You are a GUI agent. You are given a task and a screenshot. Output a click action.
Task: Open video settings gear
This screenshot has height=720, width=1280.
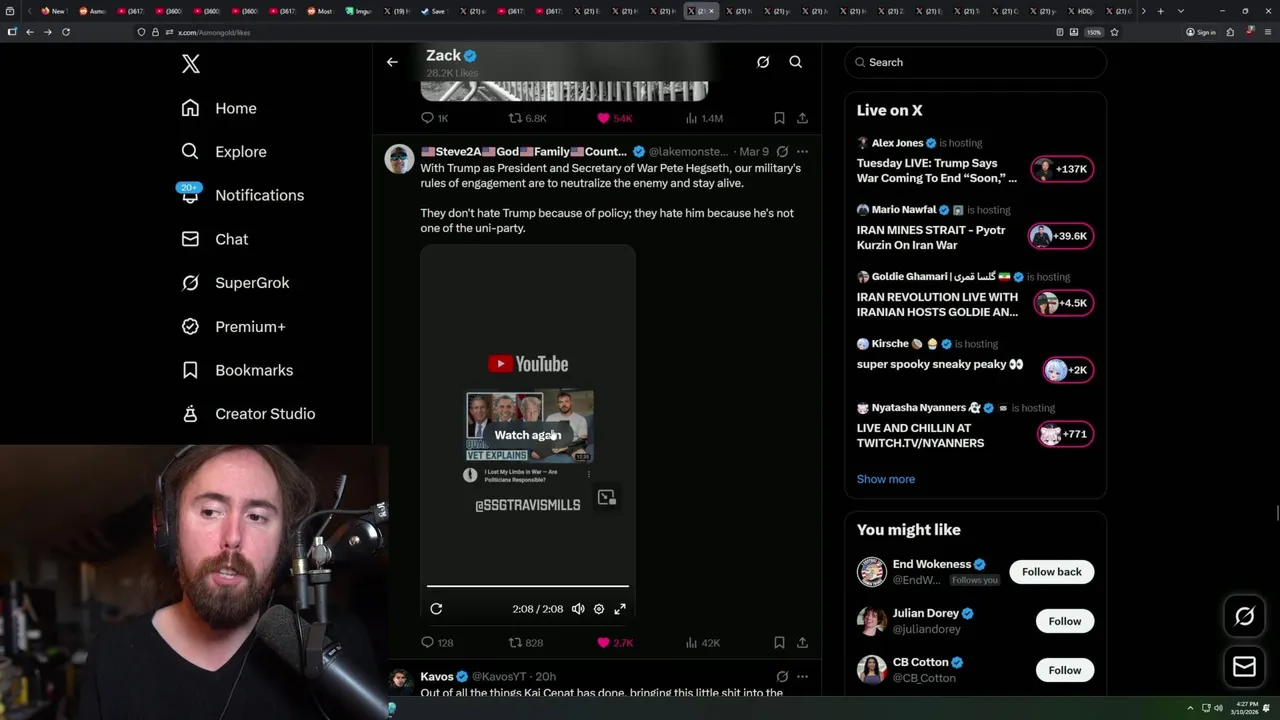tap(599, 609)
